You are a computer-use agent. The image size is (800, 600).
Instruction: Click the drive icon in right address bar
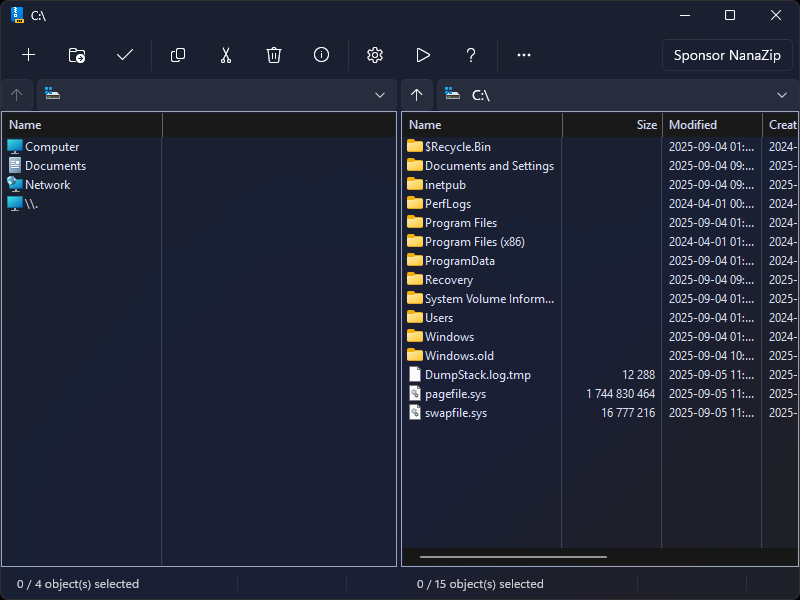click(452, 93)
